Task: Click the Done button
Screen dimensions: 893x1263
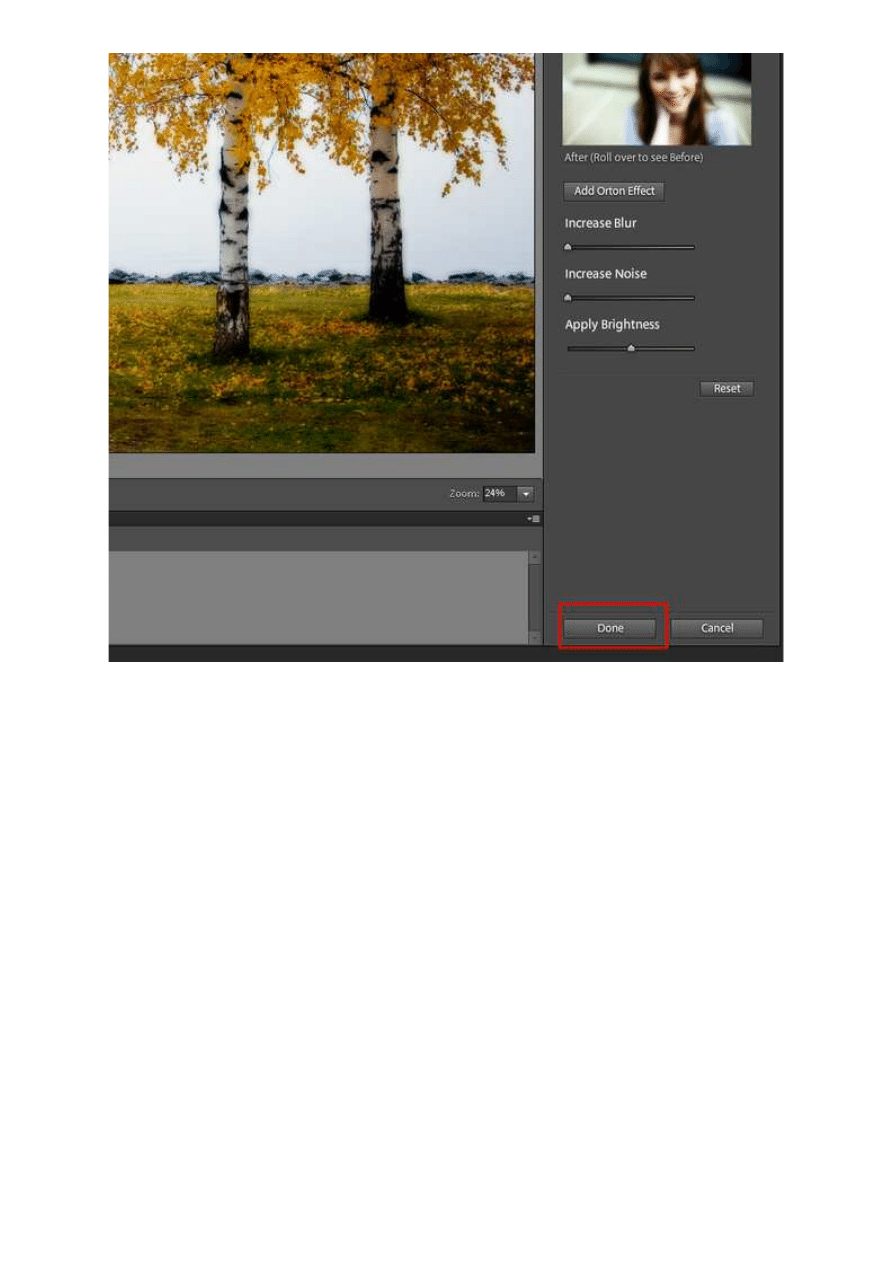Action: 610,628
